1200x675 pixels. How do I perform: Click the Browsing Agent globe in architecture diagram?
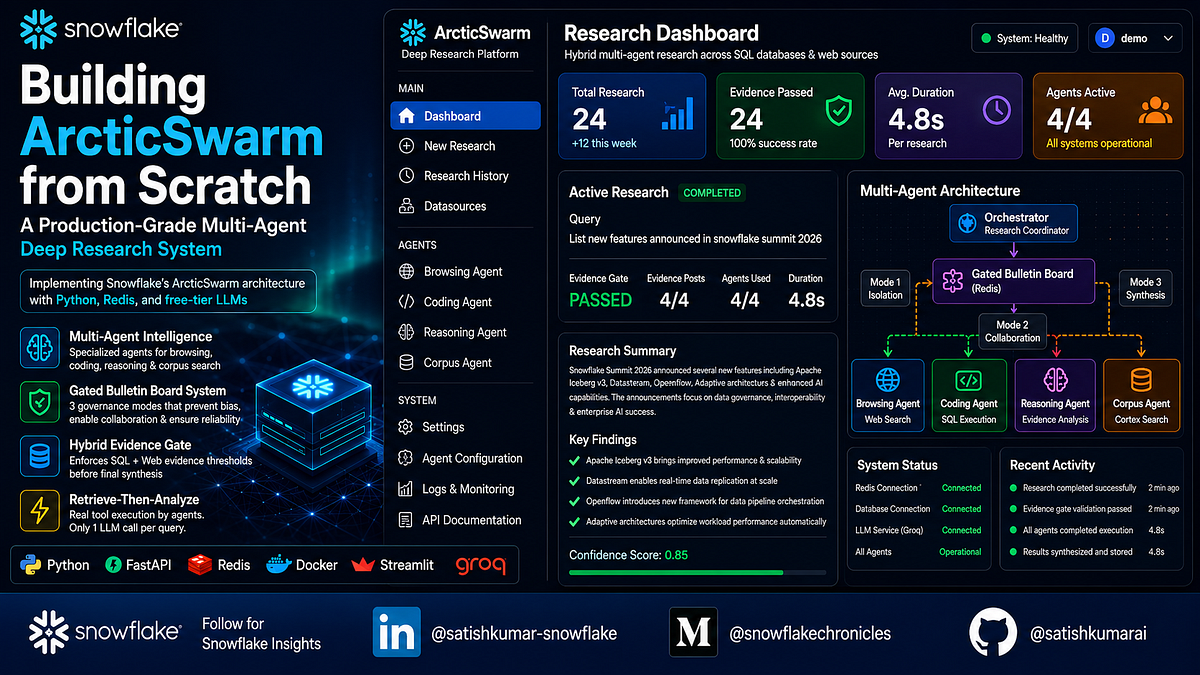coord(888,380)
